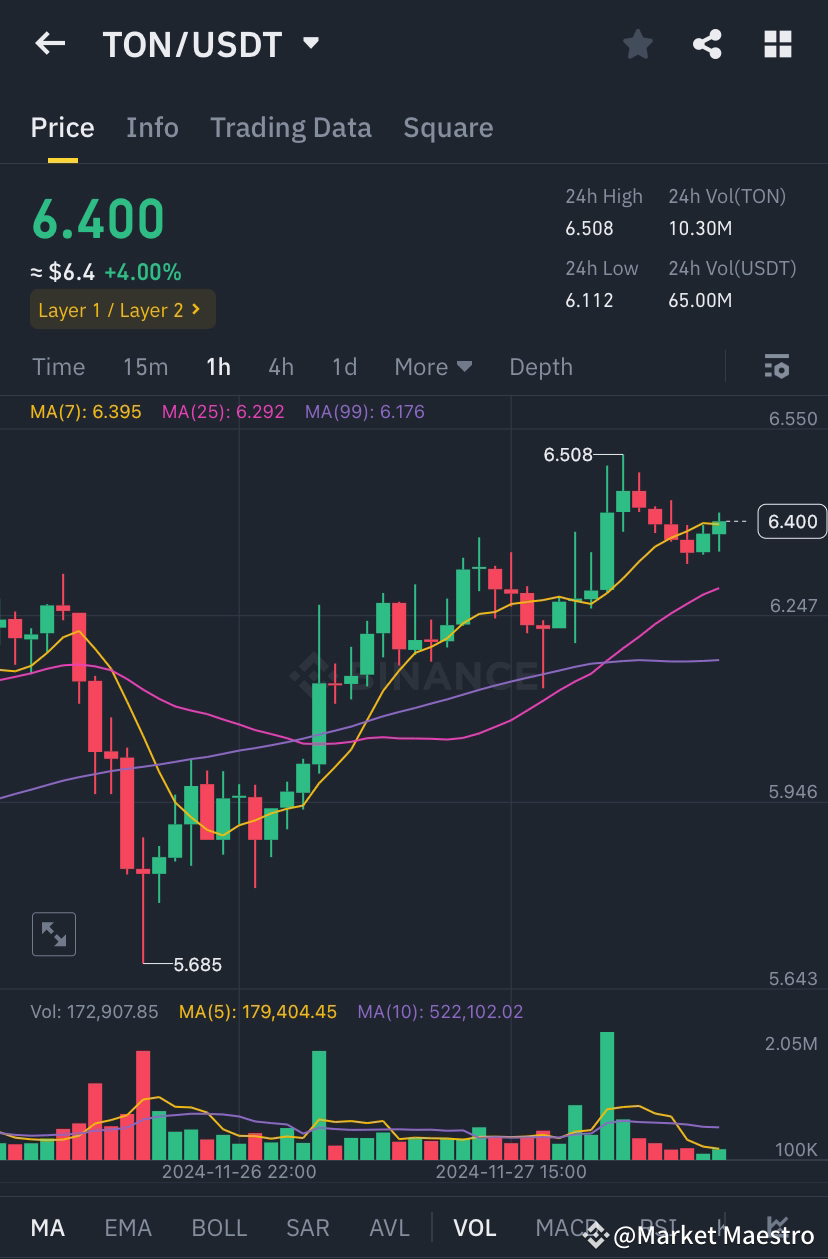Open the grid layout icon
828x1259 pixels.
click(x=778, y=44)
